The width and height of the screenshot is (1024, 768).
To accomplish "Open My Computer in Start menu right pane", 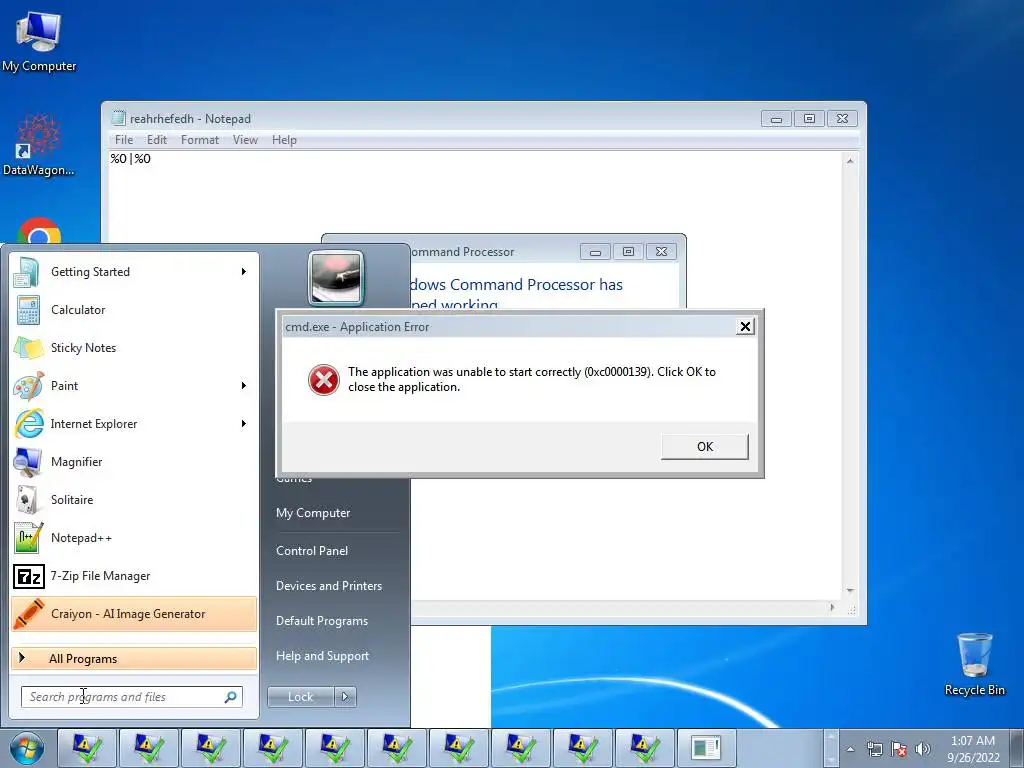I will [x=313, y=513].
